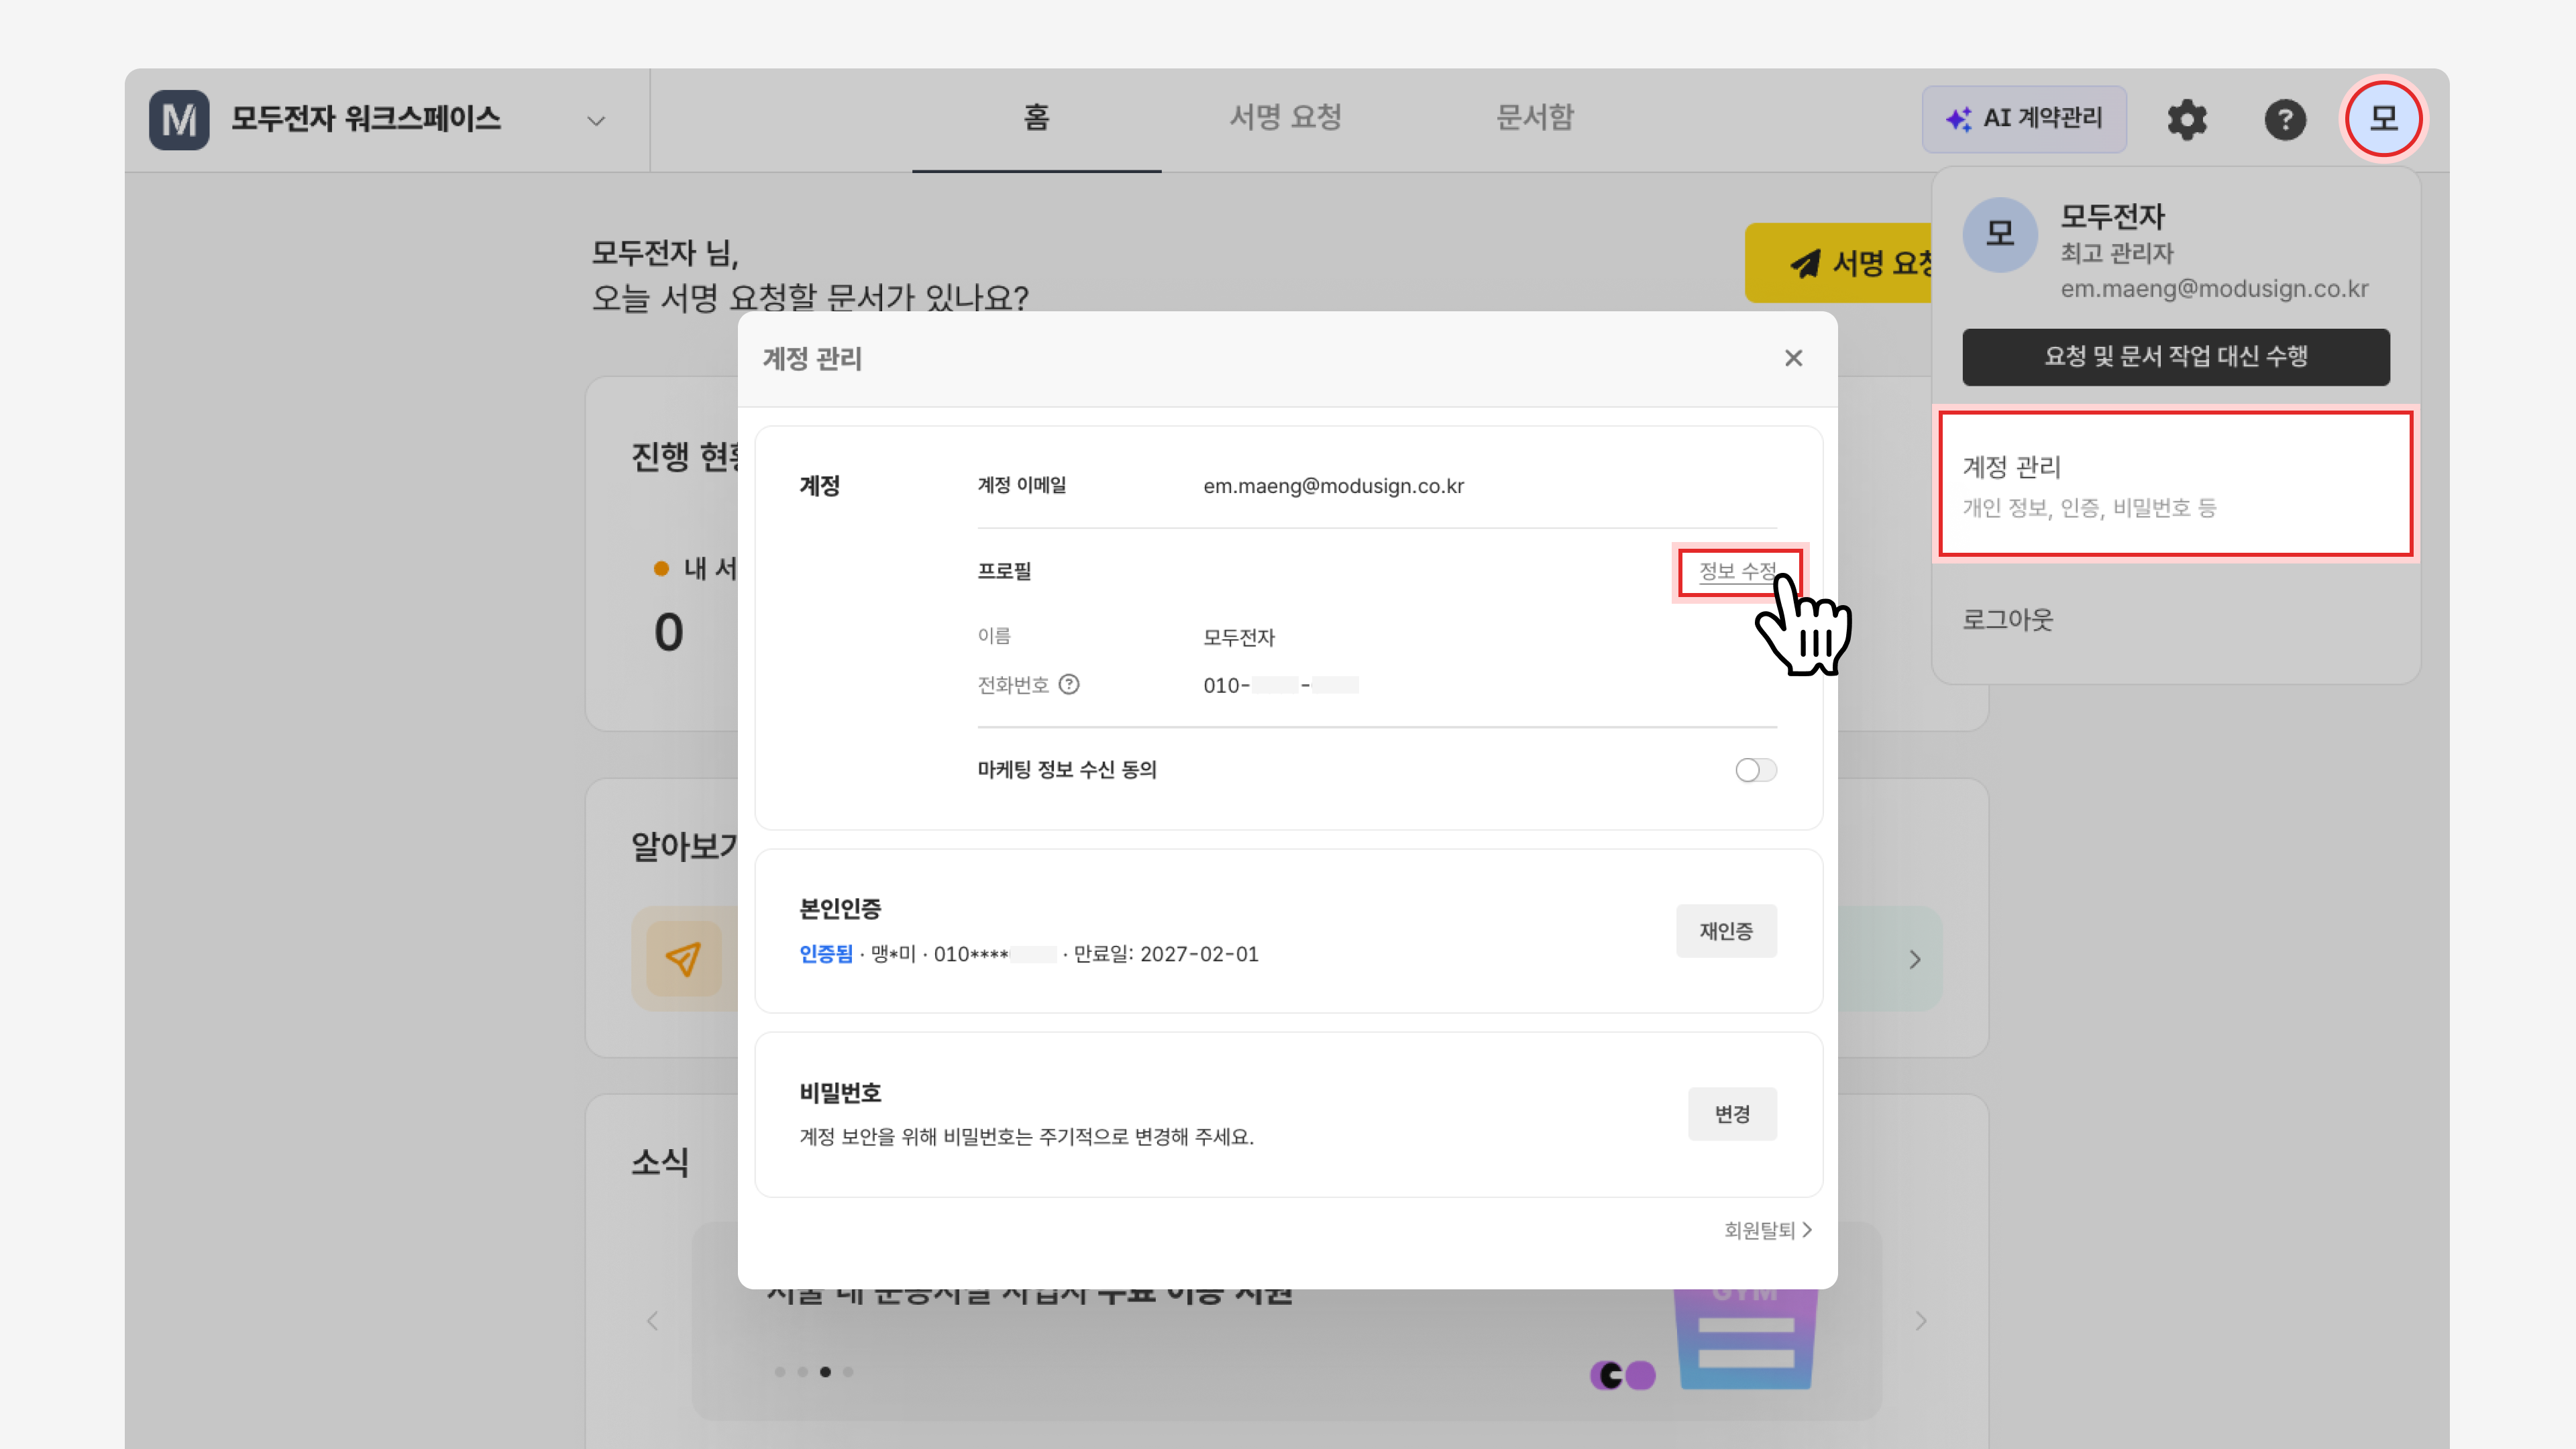Screen dimensions: 2576x1449
Task: Click the orange paper plane icon
Action: pos(684,958)
